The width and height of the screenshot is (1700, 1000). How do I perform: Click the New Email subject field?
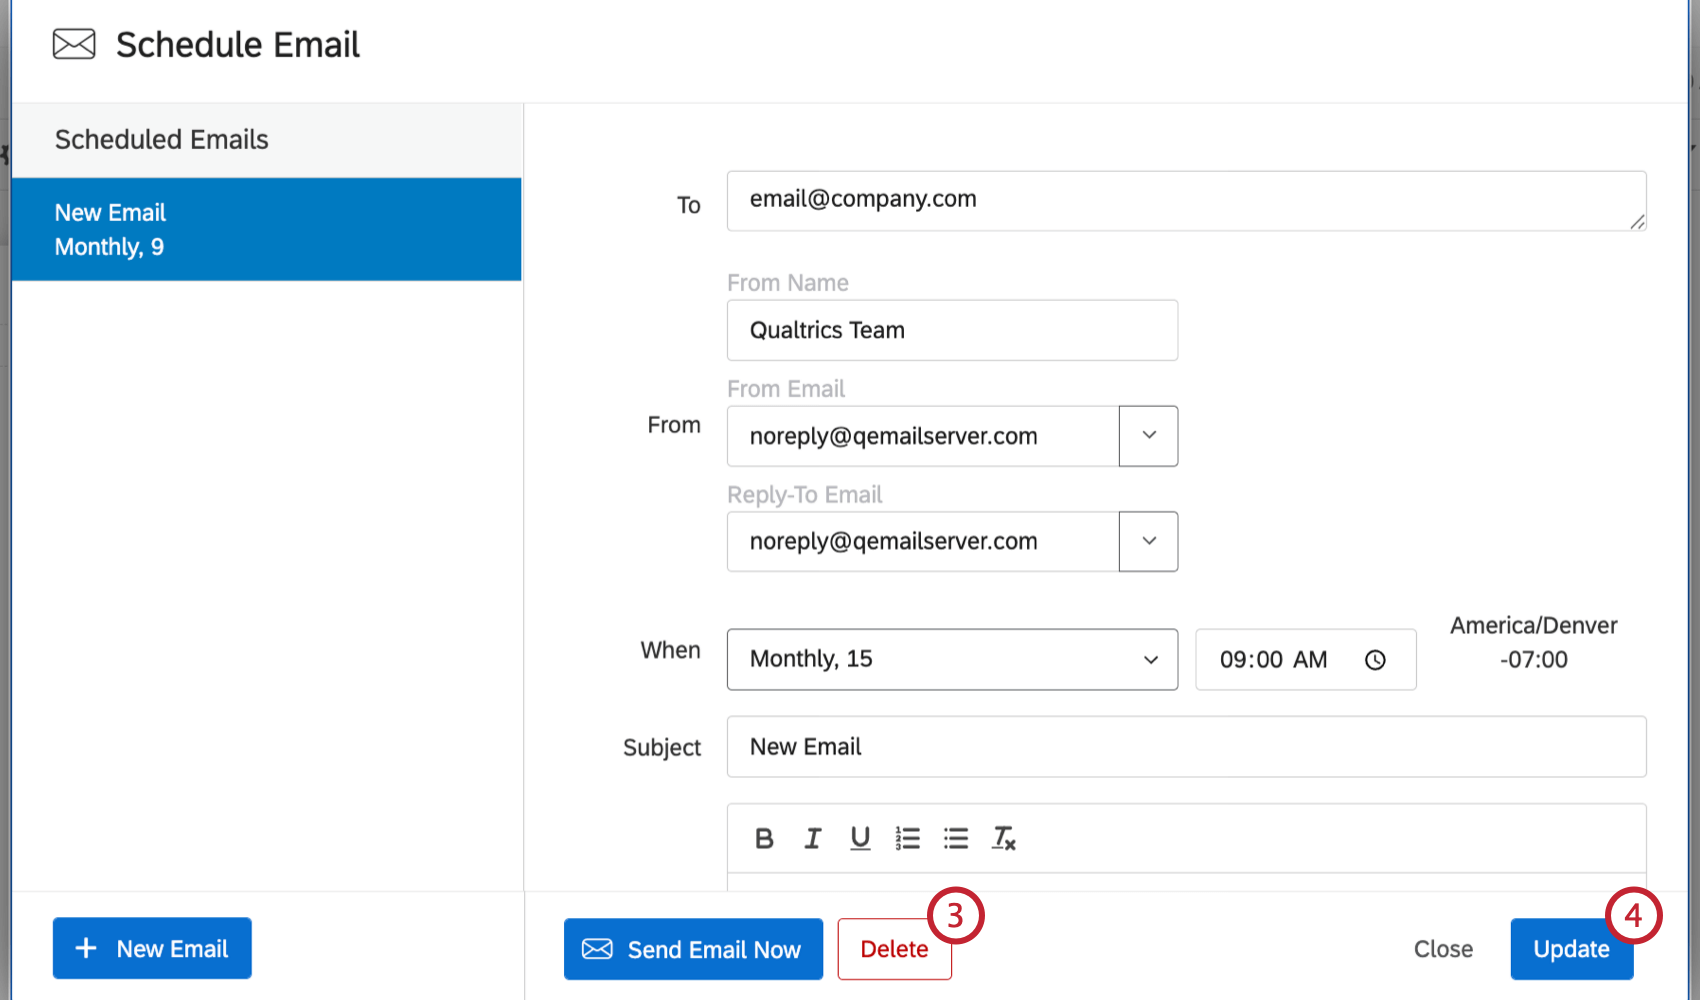(1185, 746)
